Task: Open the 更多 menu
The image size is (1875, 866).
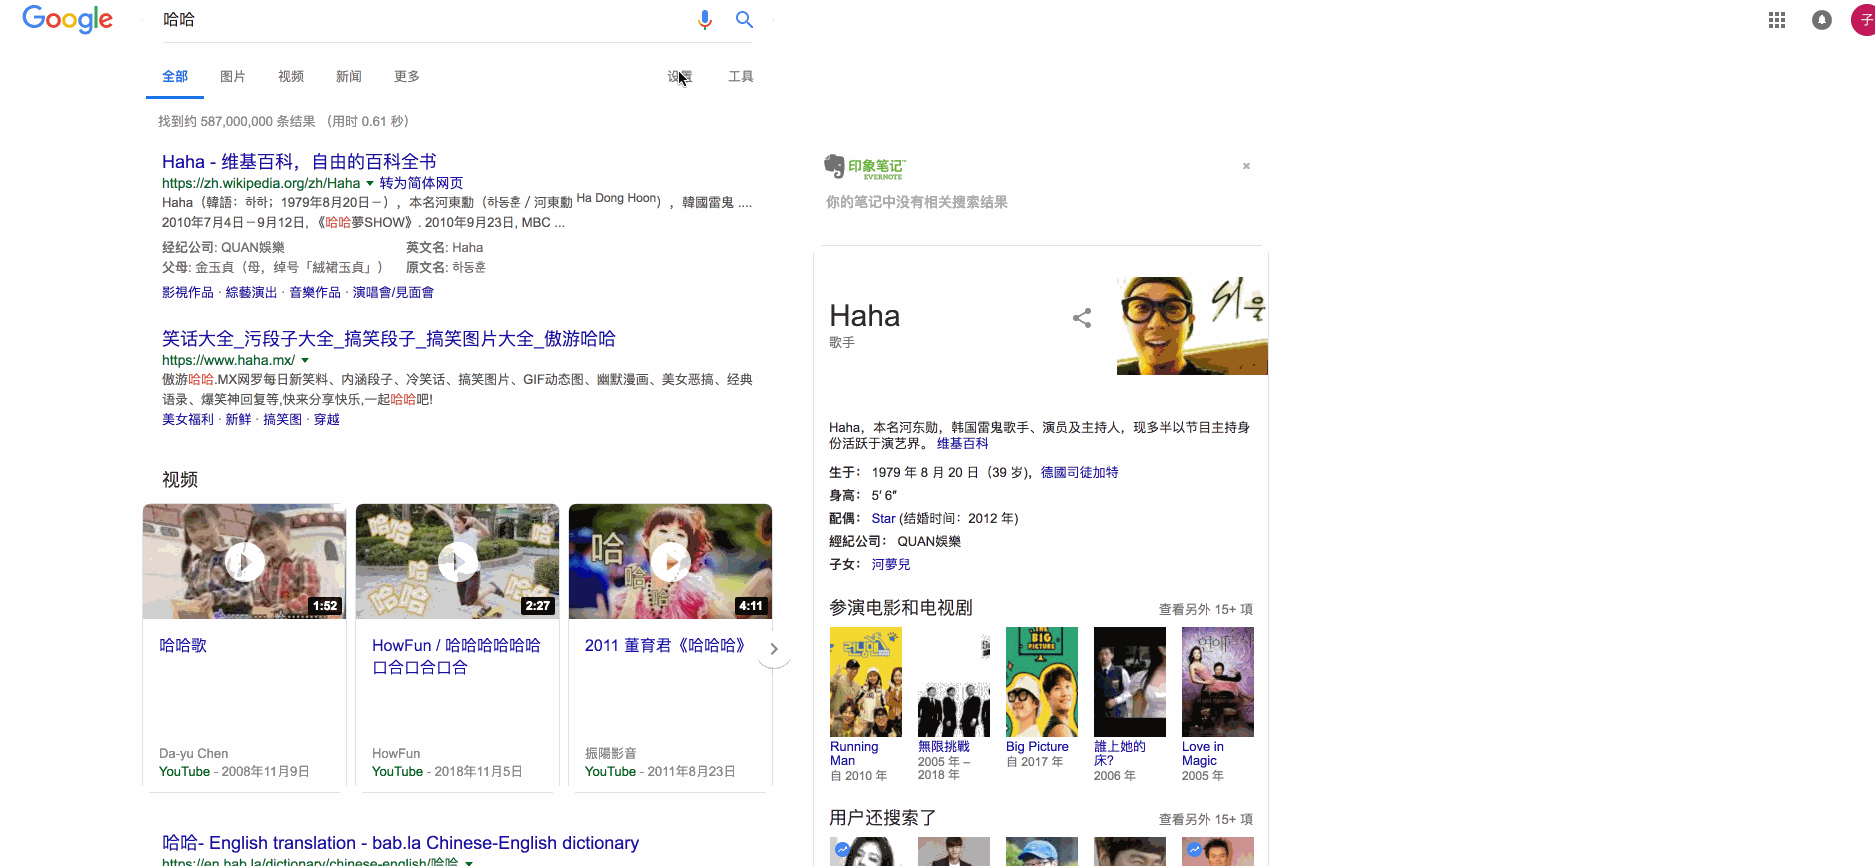Action: point(407,77)
